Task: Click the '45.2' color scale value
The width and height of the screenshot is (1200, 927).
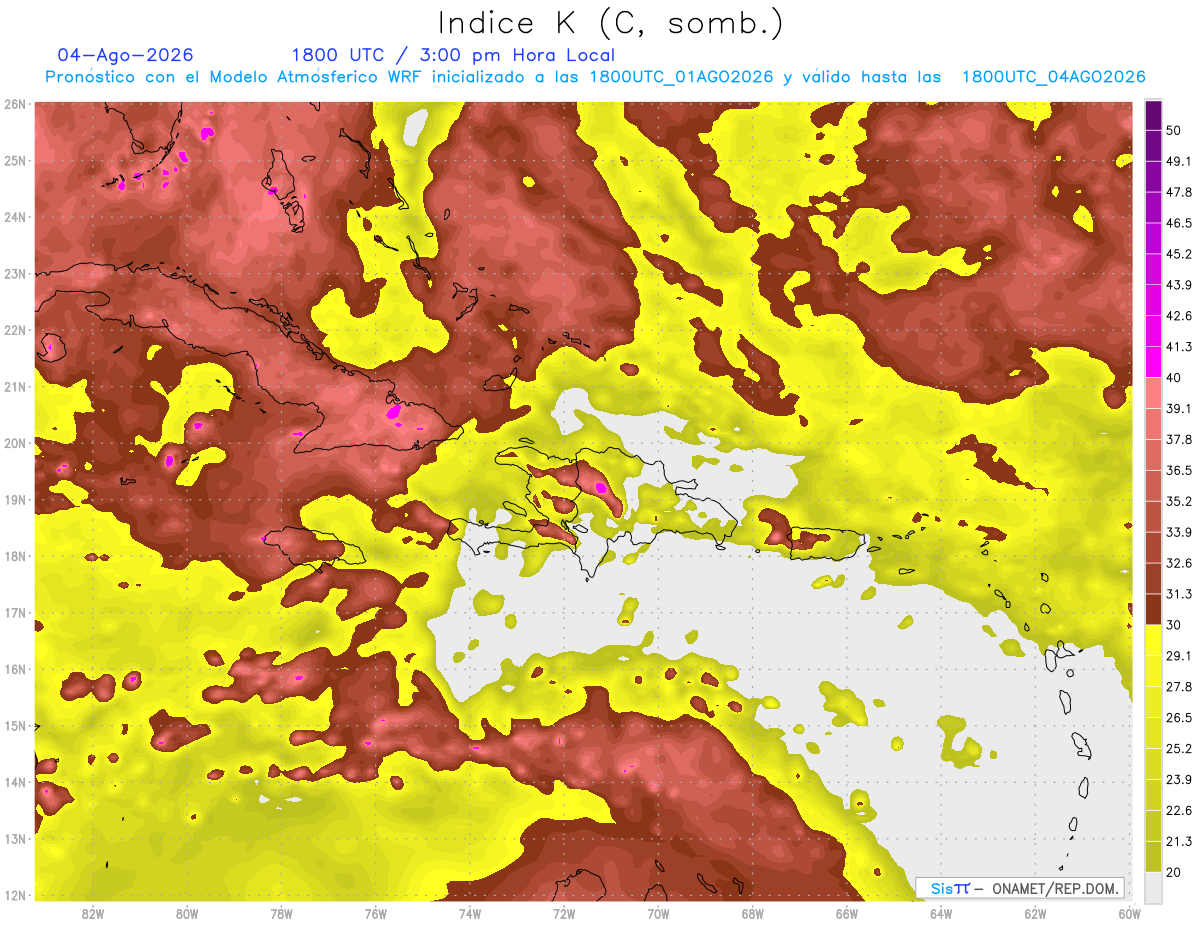Action: [x=1179, y=254]
